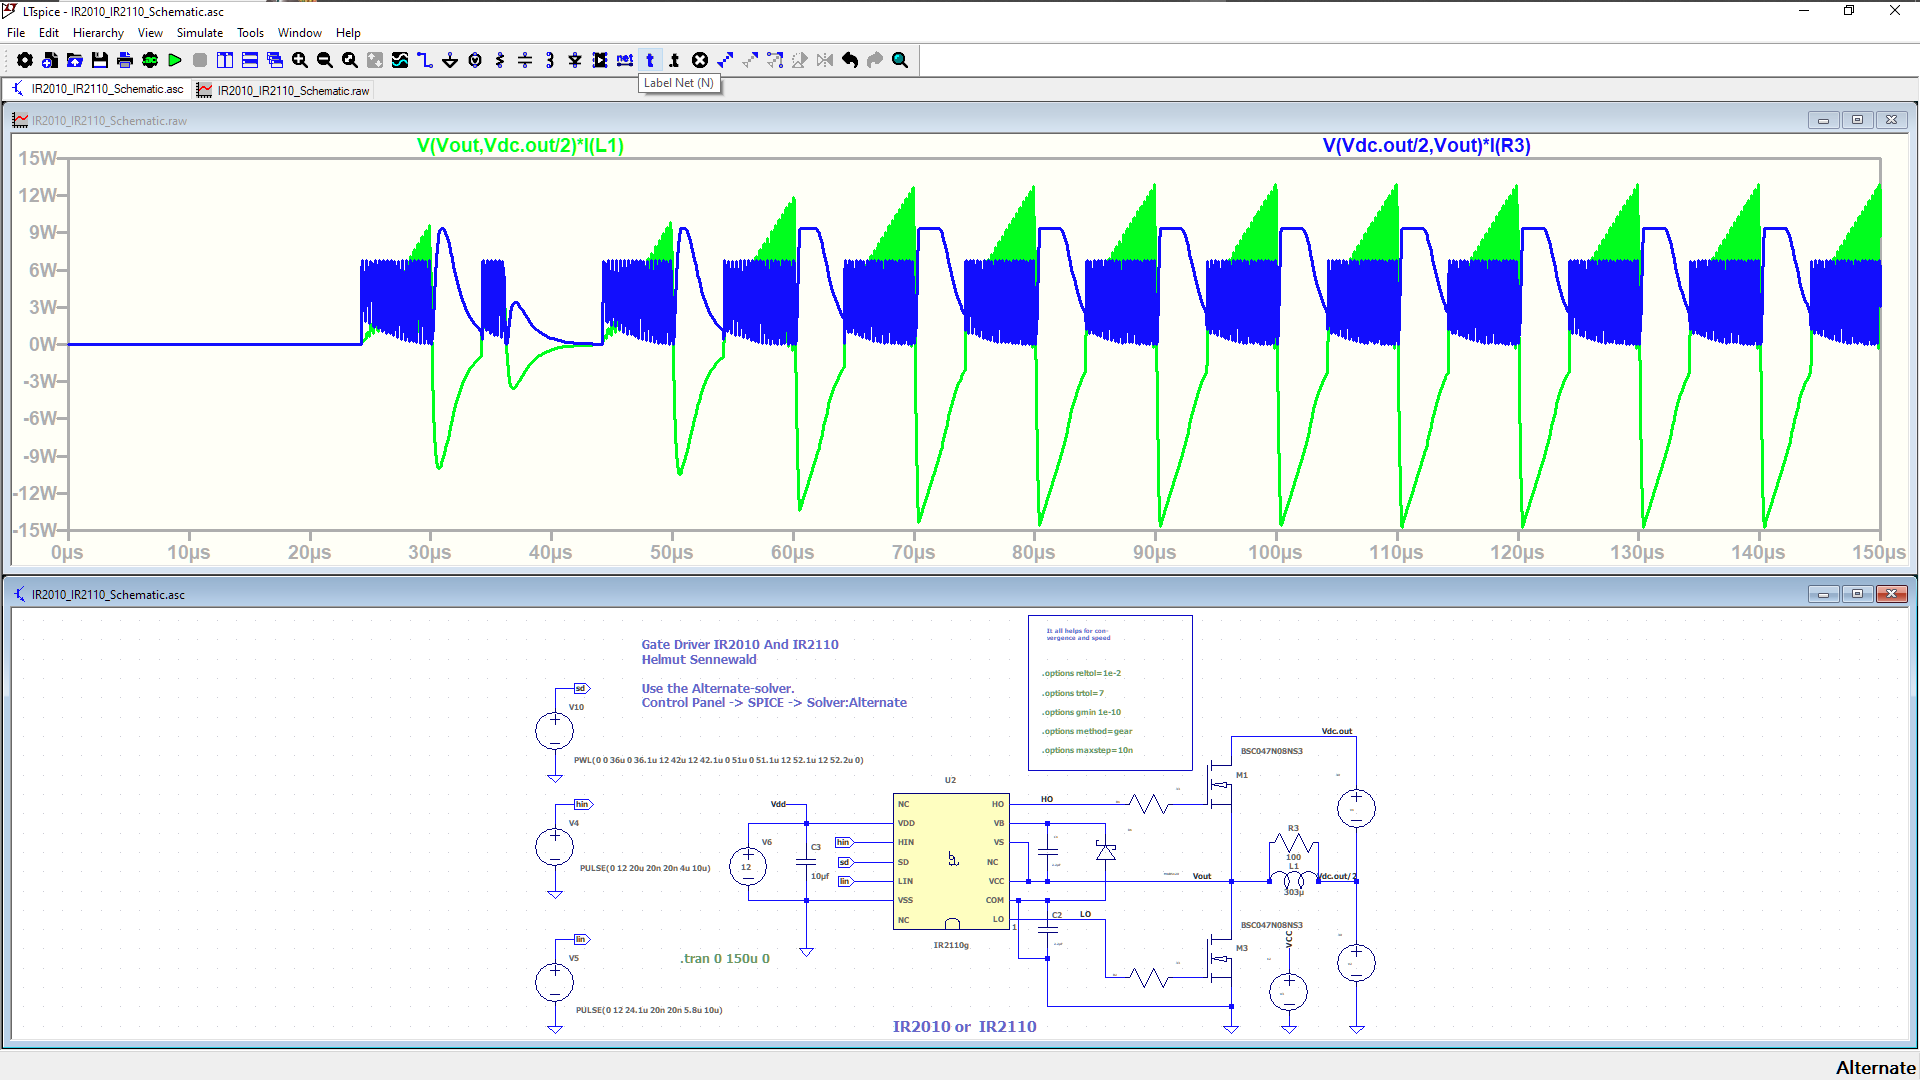Image resolution: width=1920 pixels, height=1080 pixels.
Task: Maximize the schematic pane
Action: [x=1857, y=594]
